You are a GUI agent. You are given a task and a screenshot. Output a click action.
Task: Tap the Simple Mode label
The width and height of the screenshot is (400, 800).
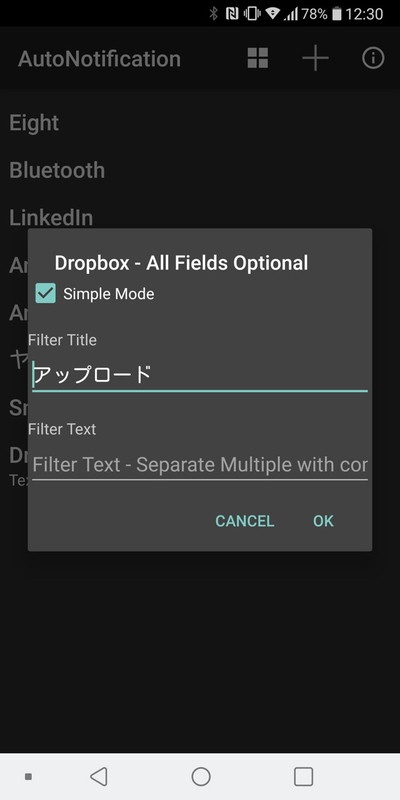click(x=109, y=294)
